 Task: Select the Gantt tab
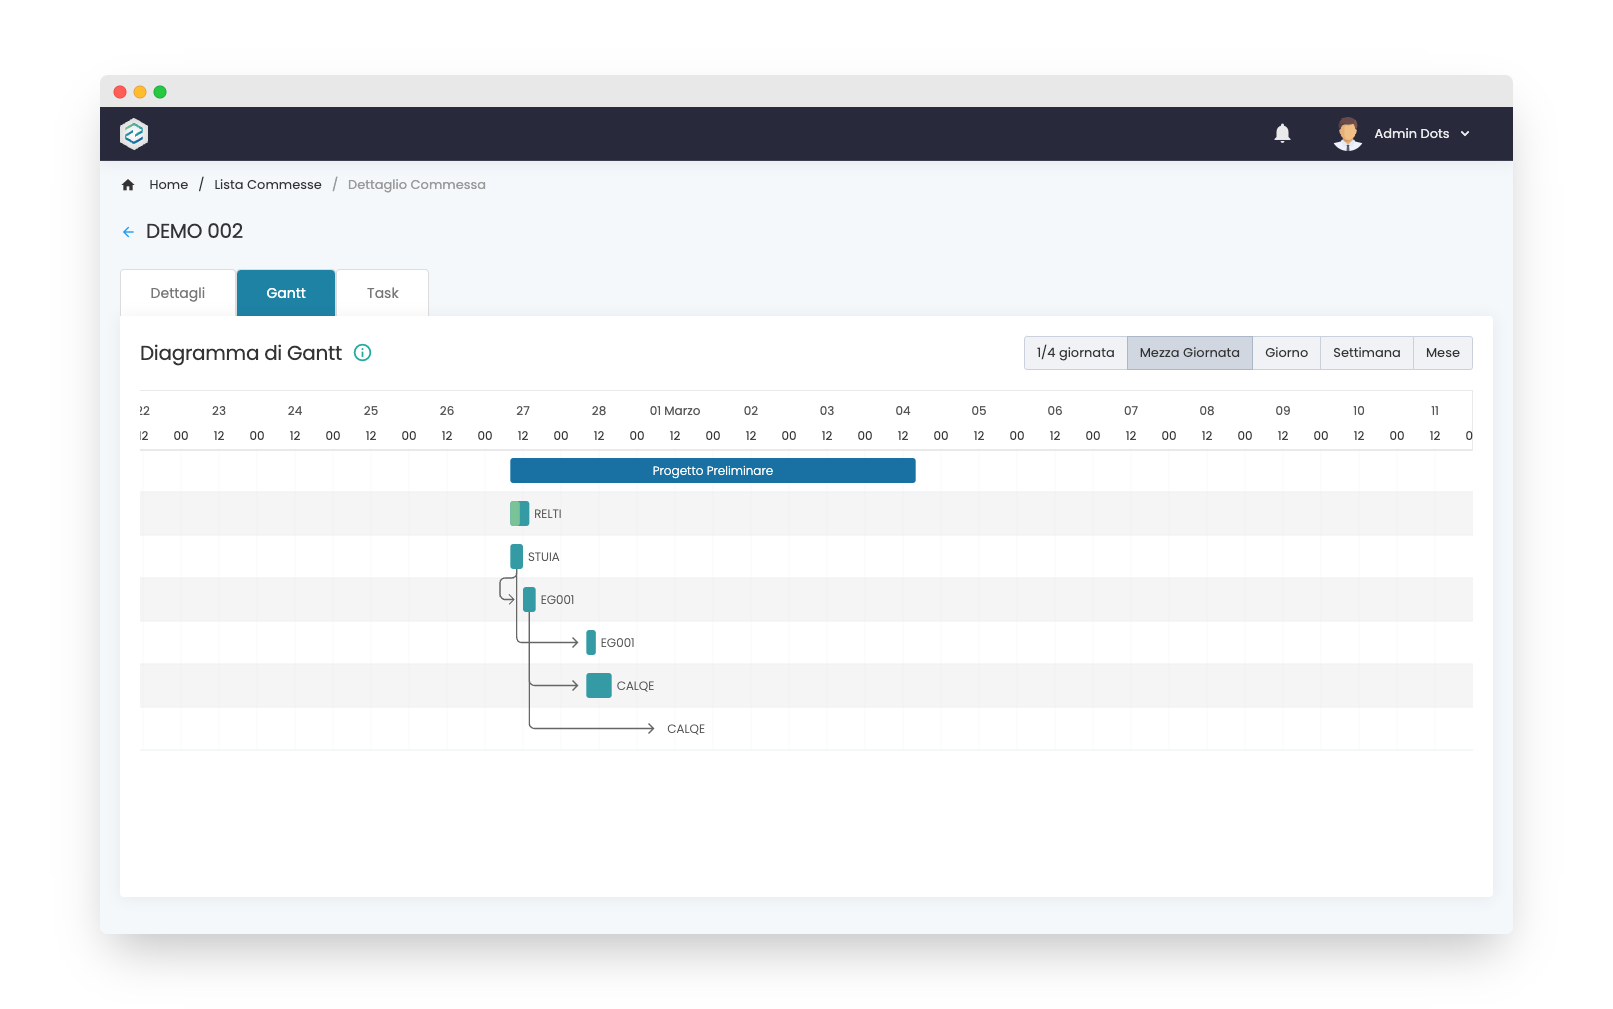285,292
